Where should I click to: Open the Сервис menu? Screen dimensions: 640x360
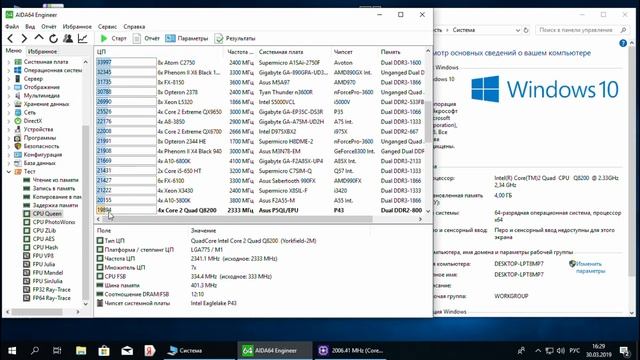(107, 27)
